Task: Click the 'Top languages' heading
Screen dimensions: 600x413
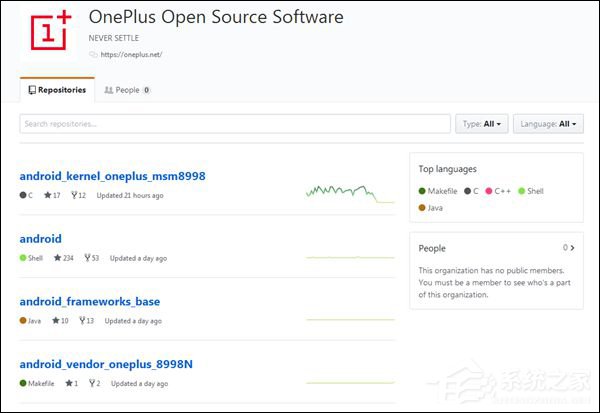Action: pyautogui.click(x=448, y=169)
